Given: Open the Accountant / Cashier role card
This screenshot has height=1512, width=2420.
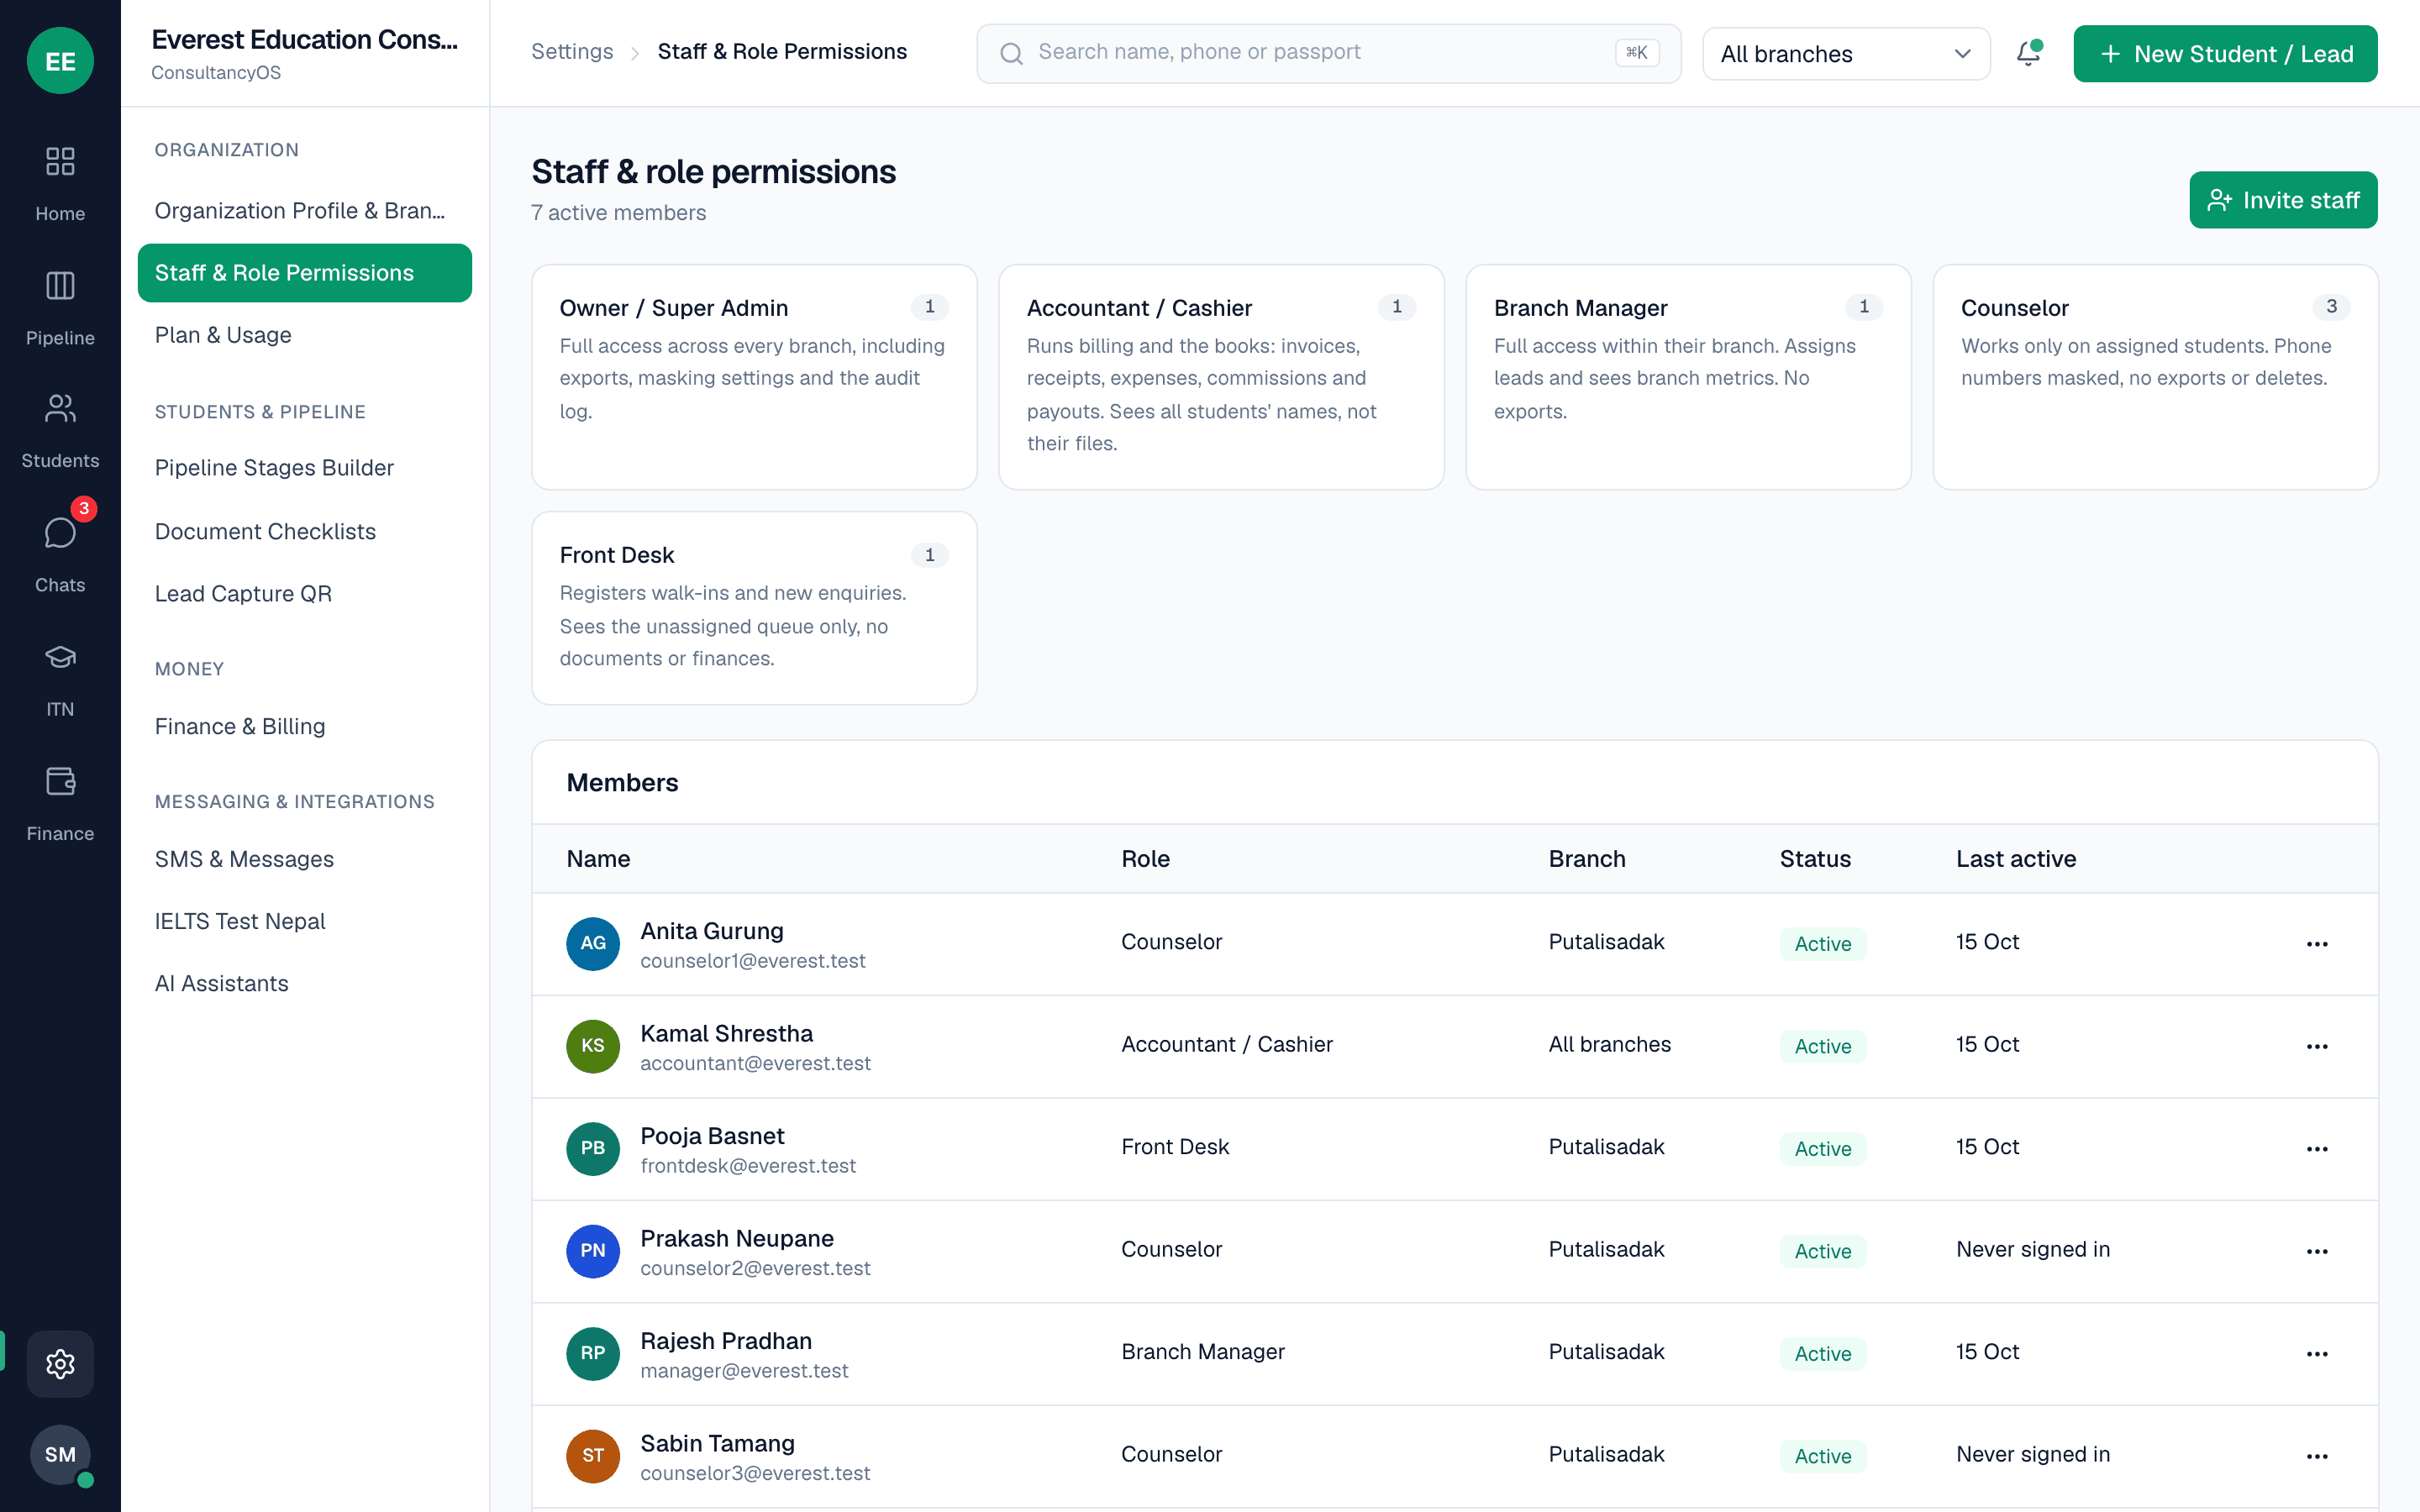Looking at the screenshot, I should pyautogui.click(x=1221, y=377).
